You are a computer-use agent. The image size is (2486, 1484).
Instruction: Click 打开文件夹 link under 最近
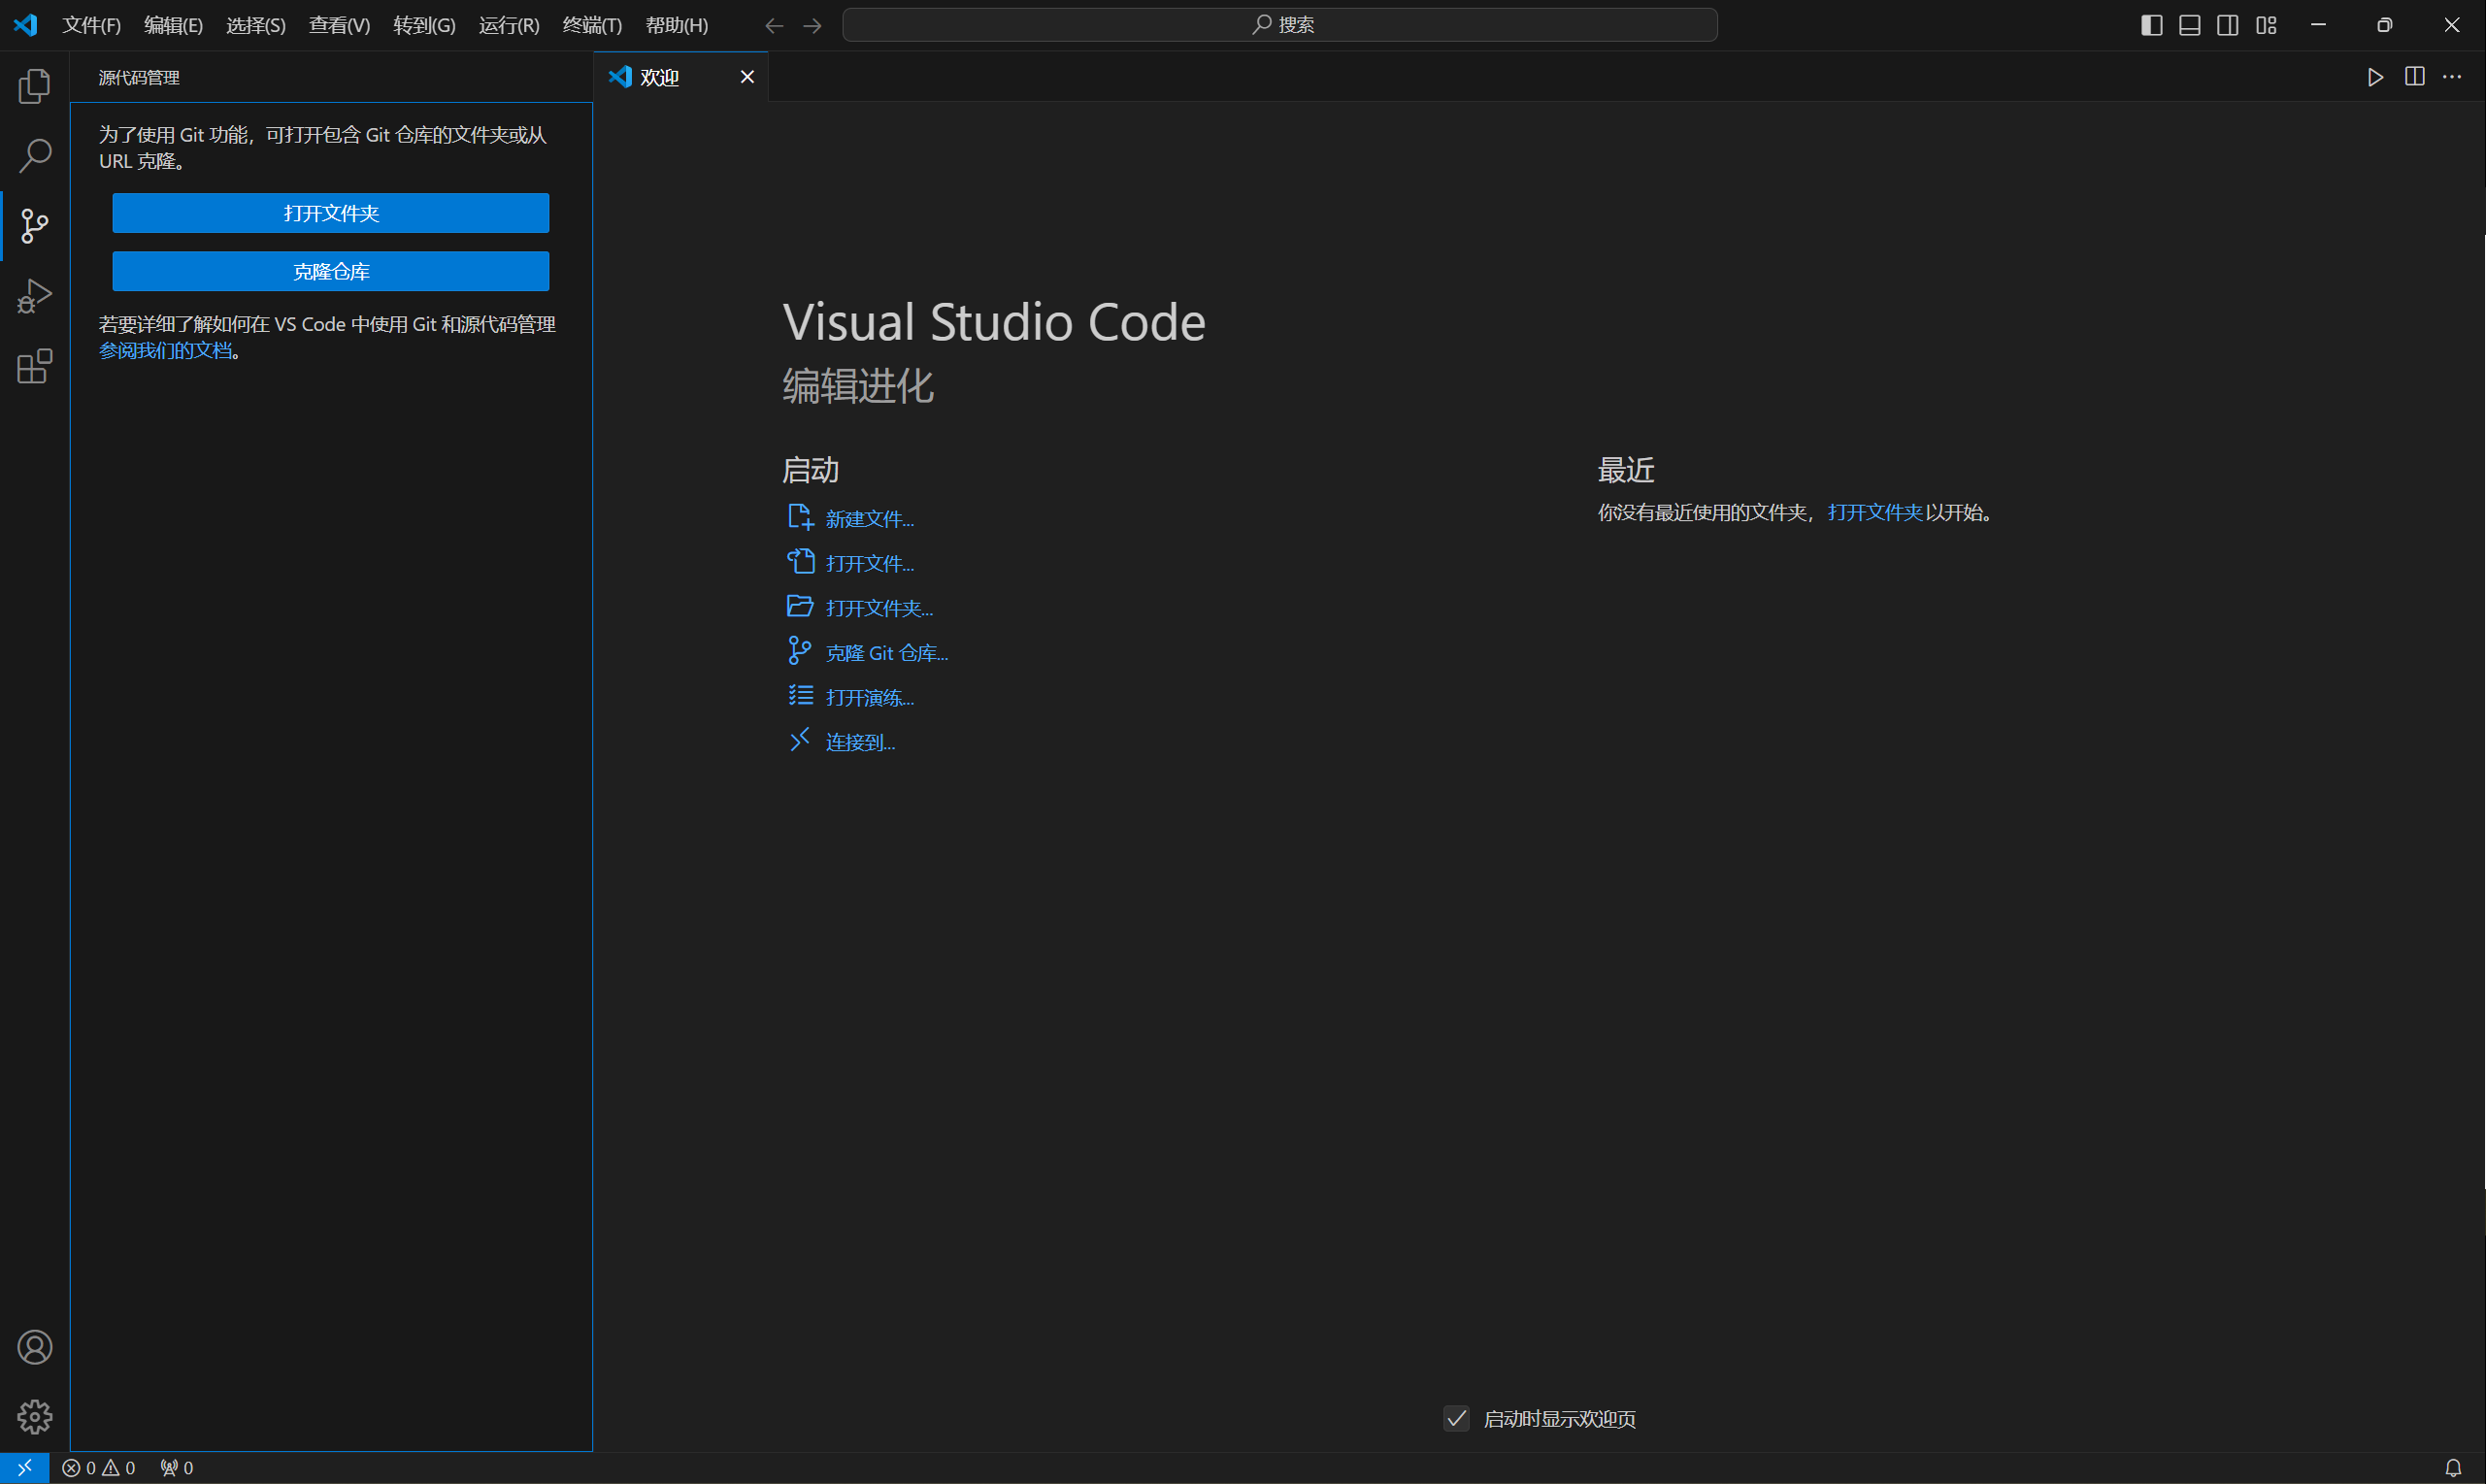1875,512
